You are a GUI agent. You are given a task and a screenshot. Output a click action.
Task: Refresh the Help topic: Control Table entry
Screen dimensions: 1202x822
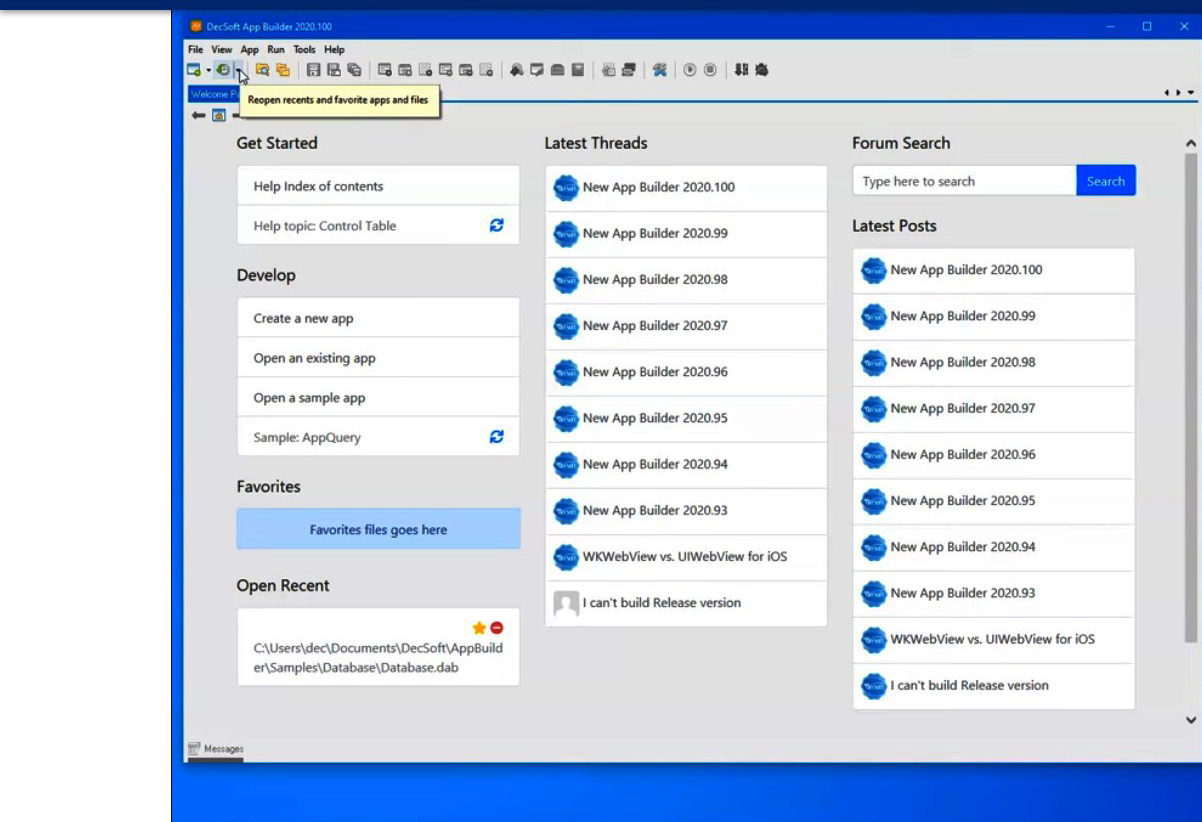[x=497, y=225]
